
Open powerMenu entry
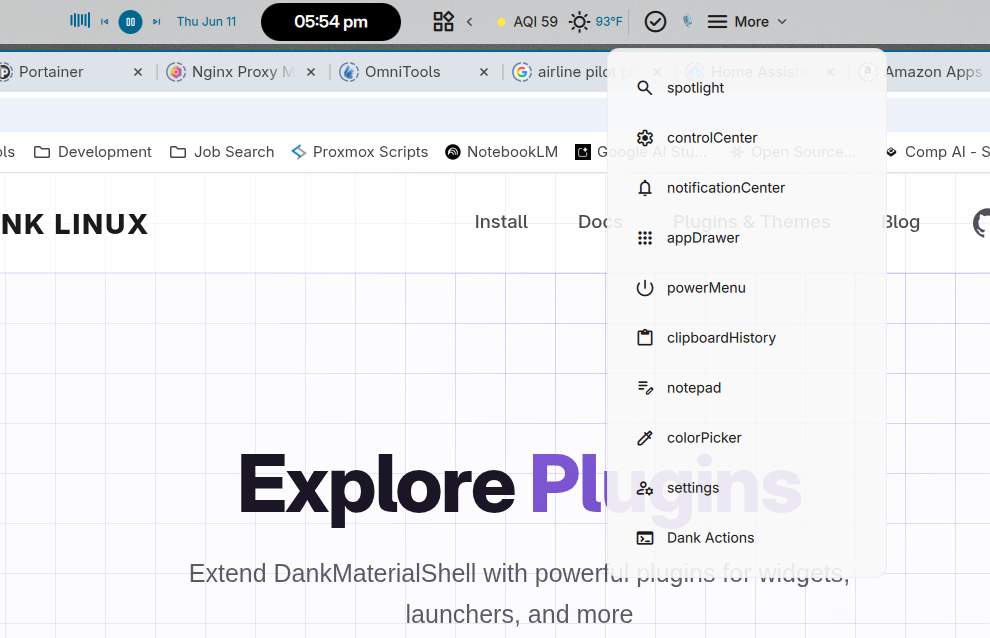click(747, 287)
